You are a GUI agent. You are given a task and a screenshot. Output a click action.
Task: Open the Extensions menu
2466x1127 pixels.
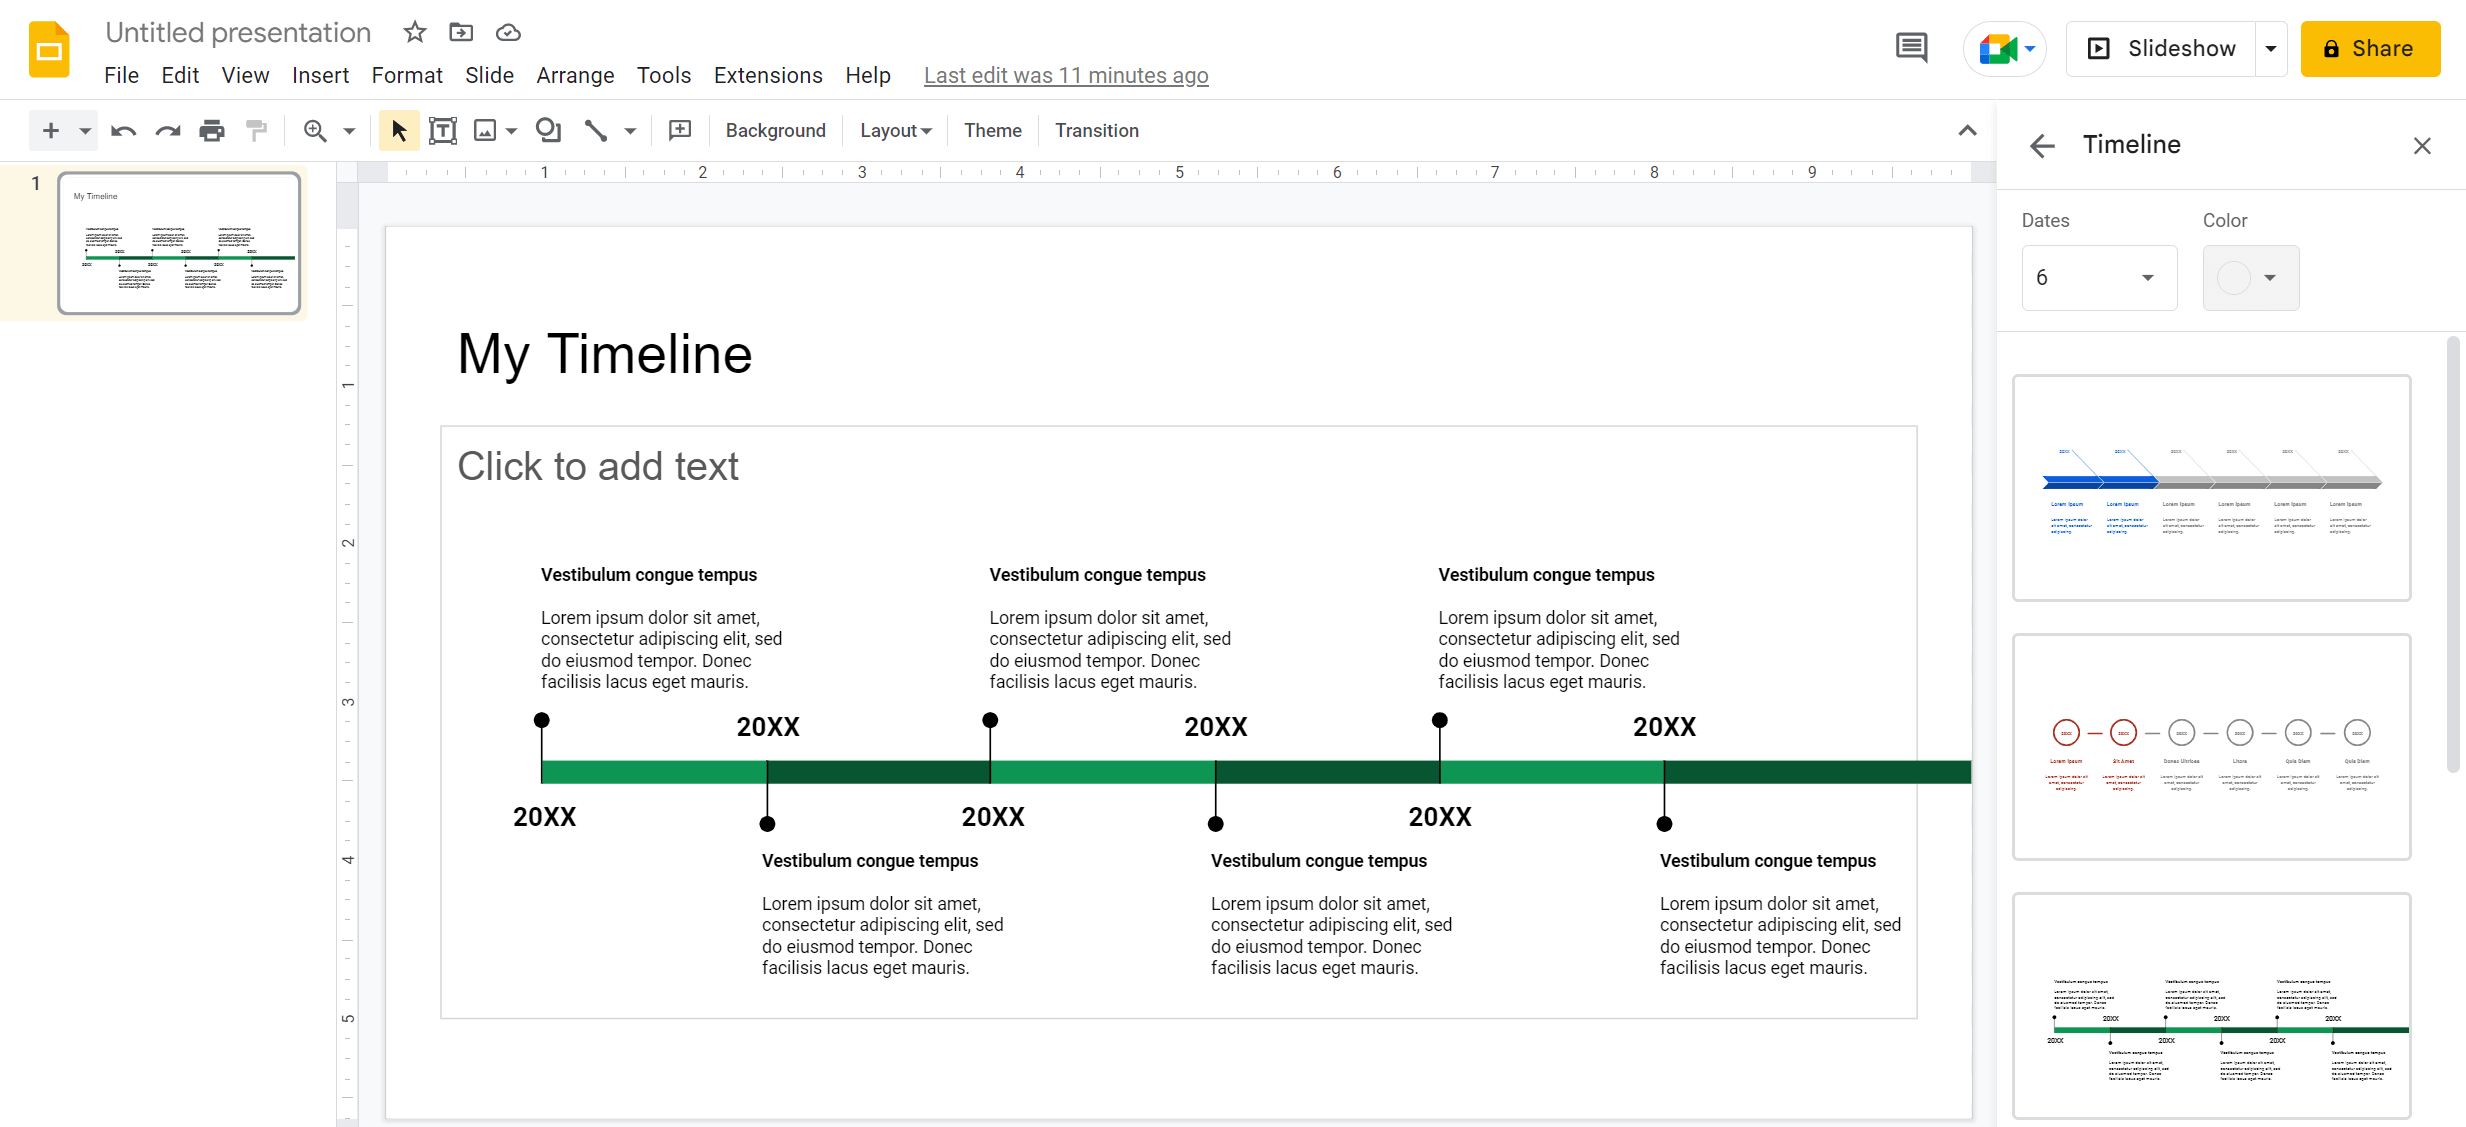766,74
